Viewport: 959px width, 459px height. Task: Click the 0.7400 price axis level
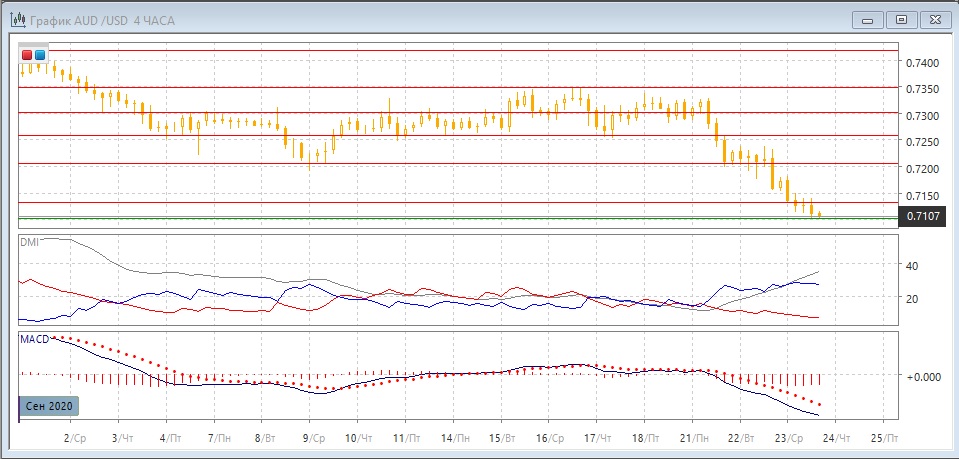point(921,63)
